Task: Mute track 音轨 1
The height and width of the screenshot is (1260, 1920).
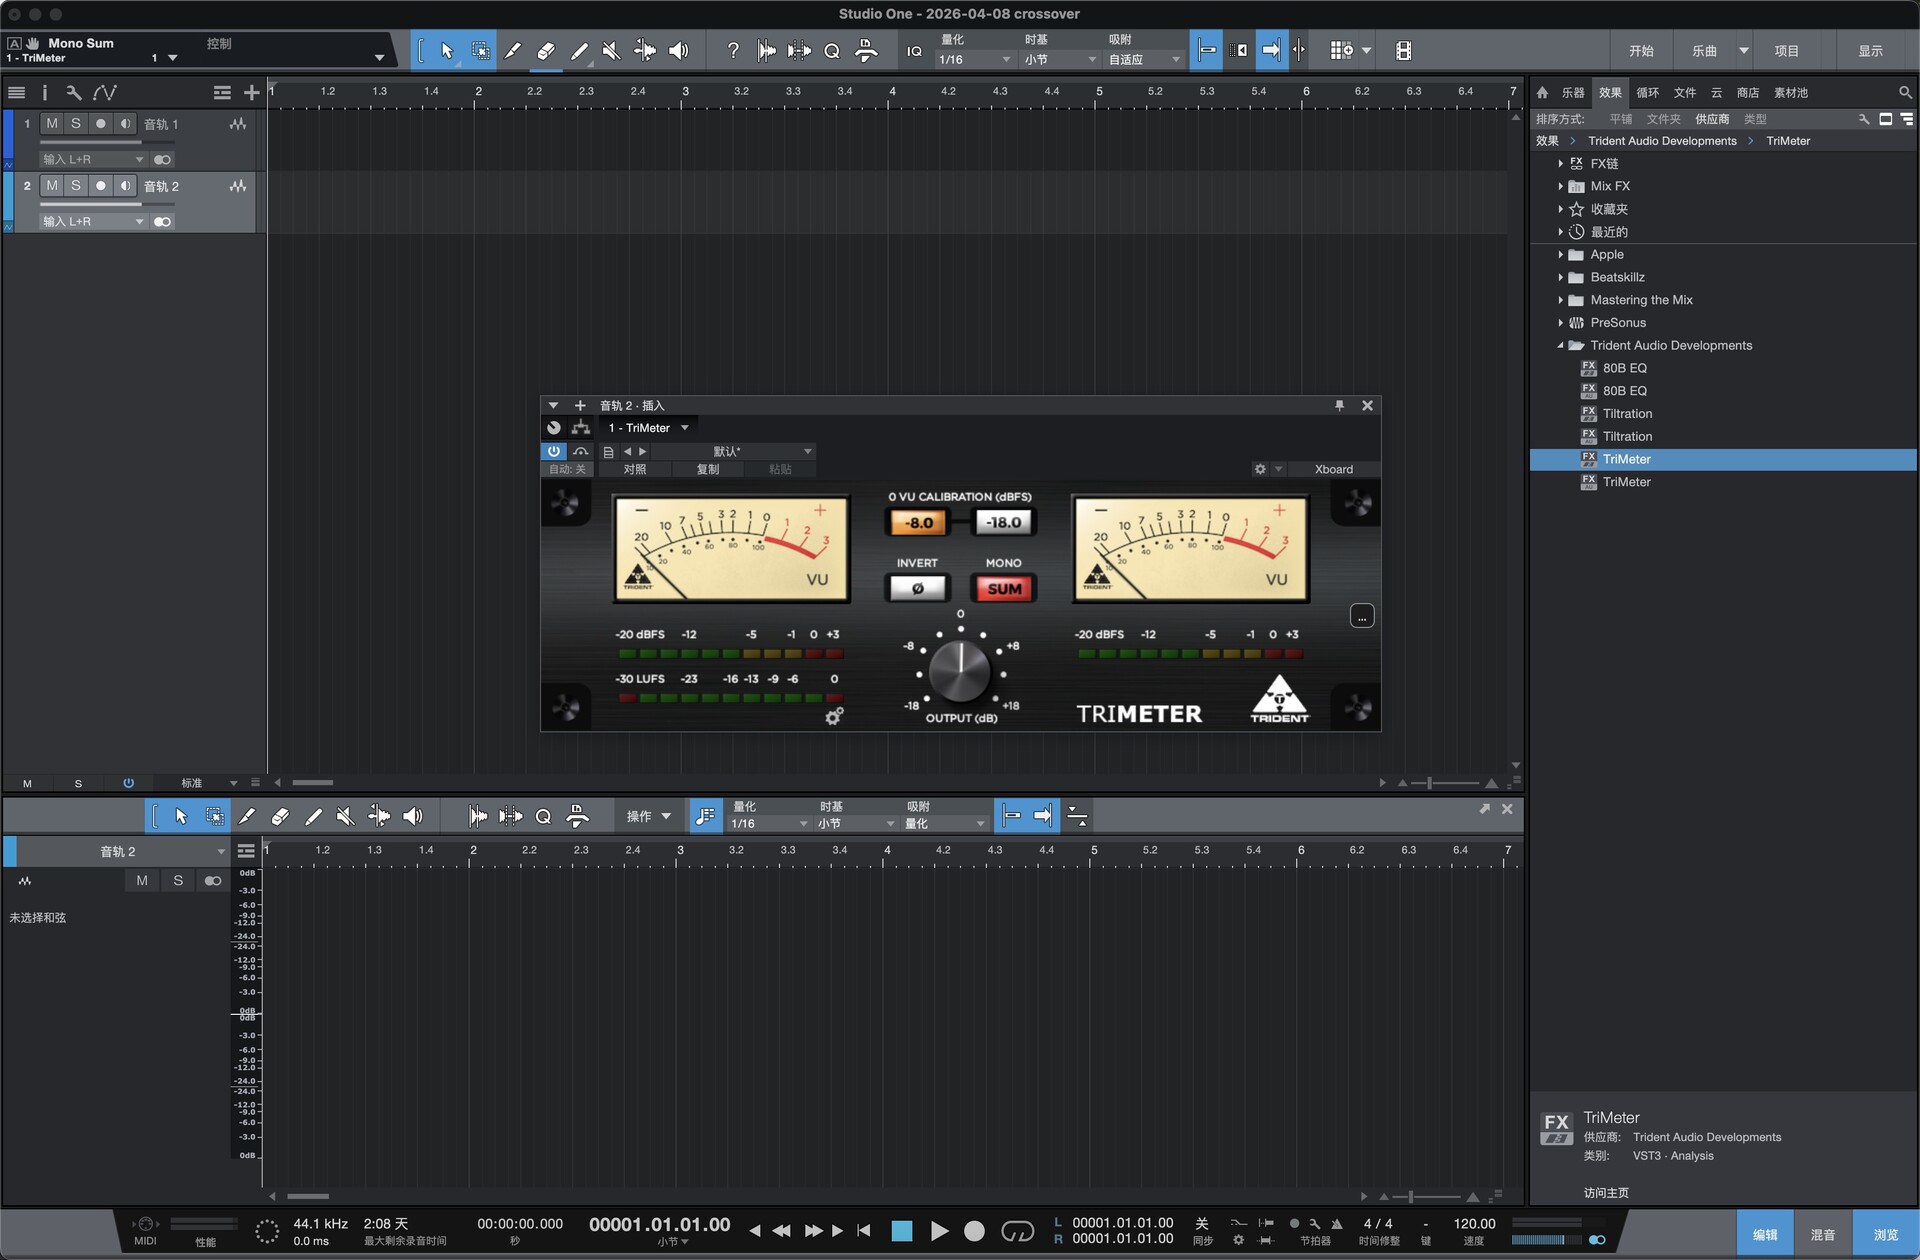Action: click(52, 124)
